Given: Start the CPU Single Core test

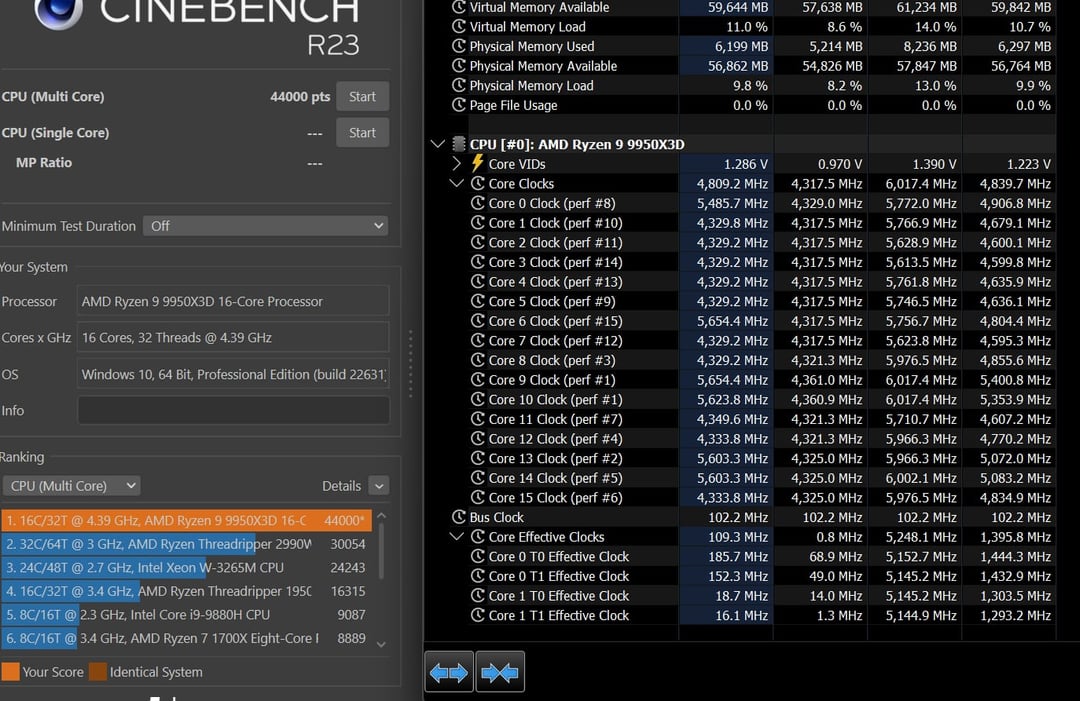Looking at the screenshot, I should pyautogui.click(x=362, y=132).
